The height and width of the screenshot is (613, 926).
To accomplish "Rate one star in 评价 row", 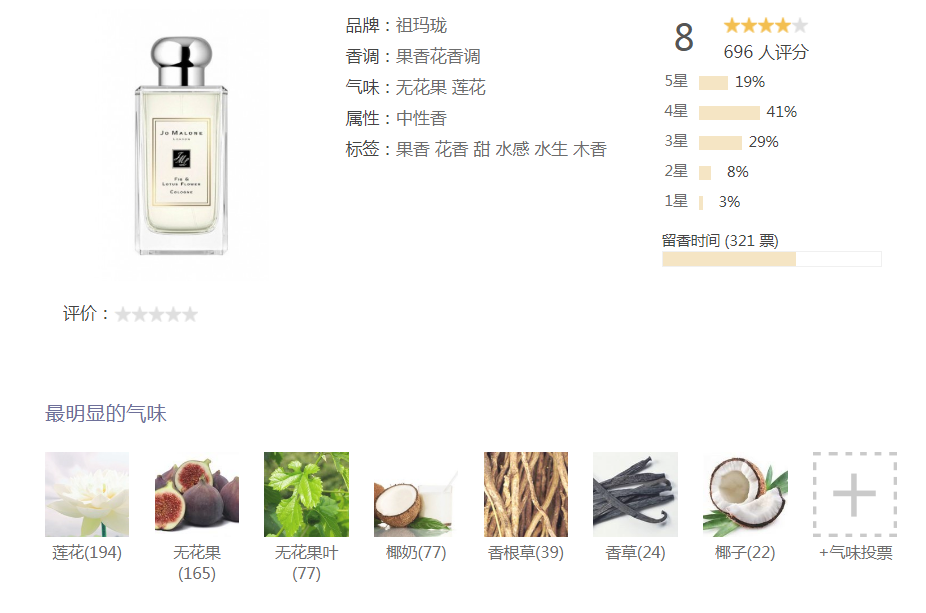I will [x=123, y=314].
